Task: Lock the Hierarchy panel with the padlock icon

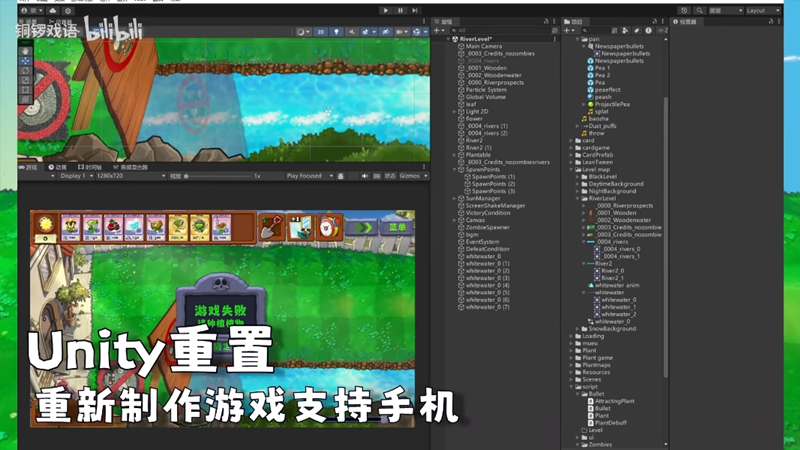Action: pos(546,21)
